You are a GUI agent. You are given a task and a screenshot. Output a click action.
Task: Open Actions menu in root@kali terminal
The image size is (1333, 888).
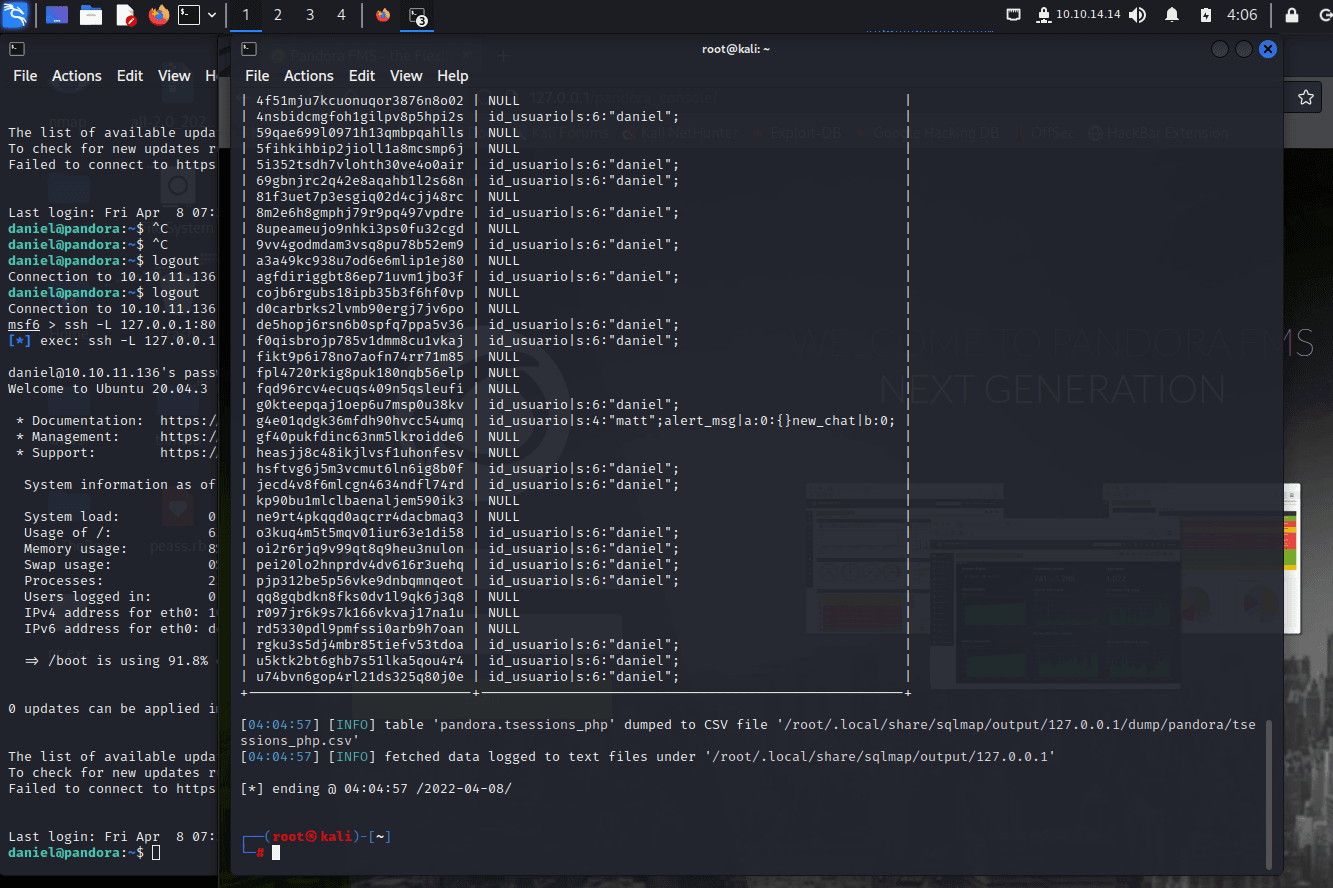coord(308,76)
